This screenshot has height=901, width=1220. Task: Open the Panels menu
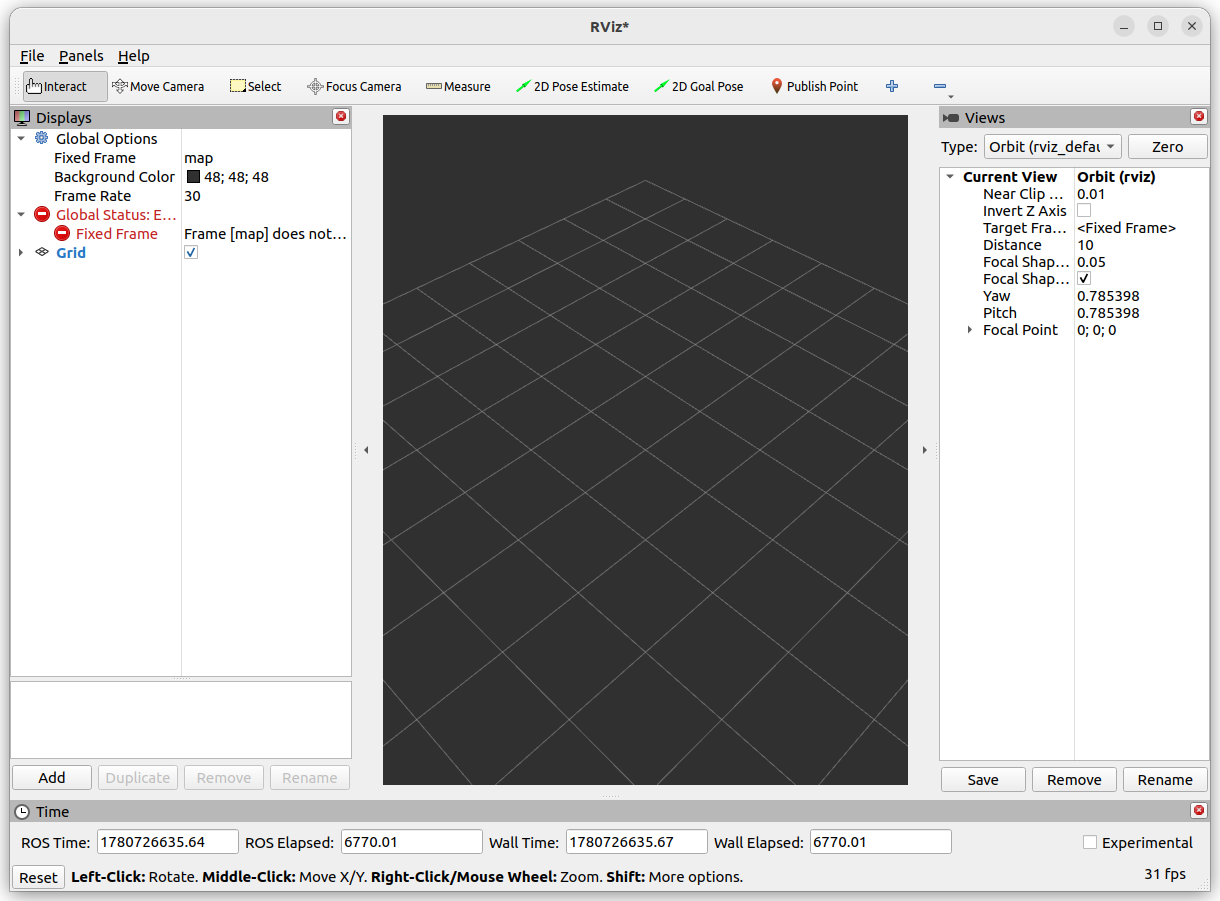click(81, 56)
